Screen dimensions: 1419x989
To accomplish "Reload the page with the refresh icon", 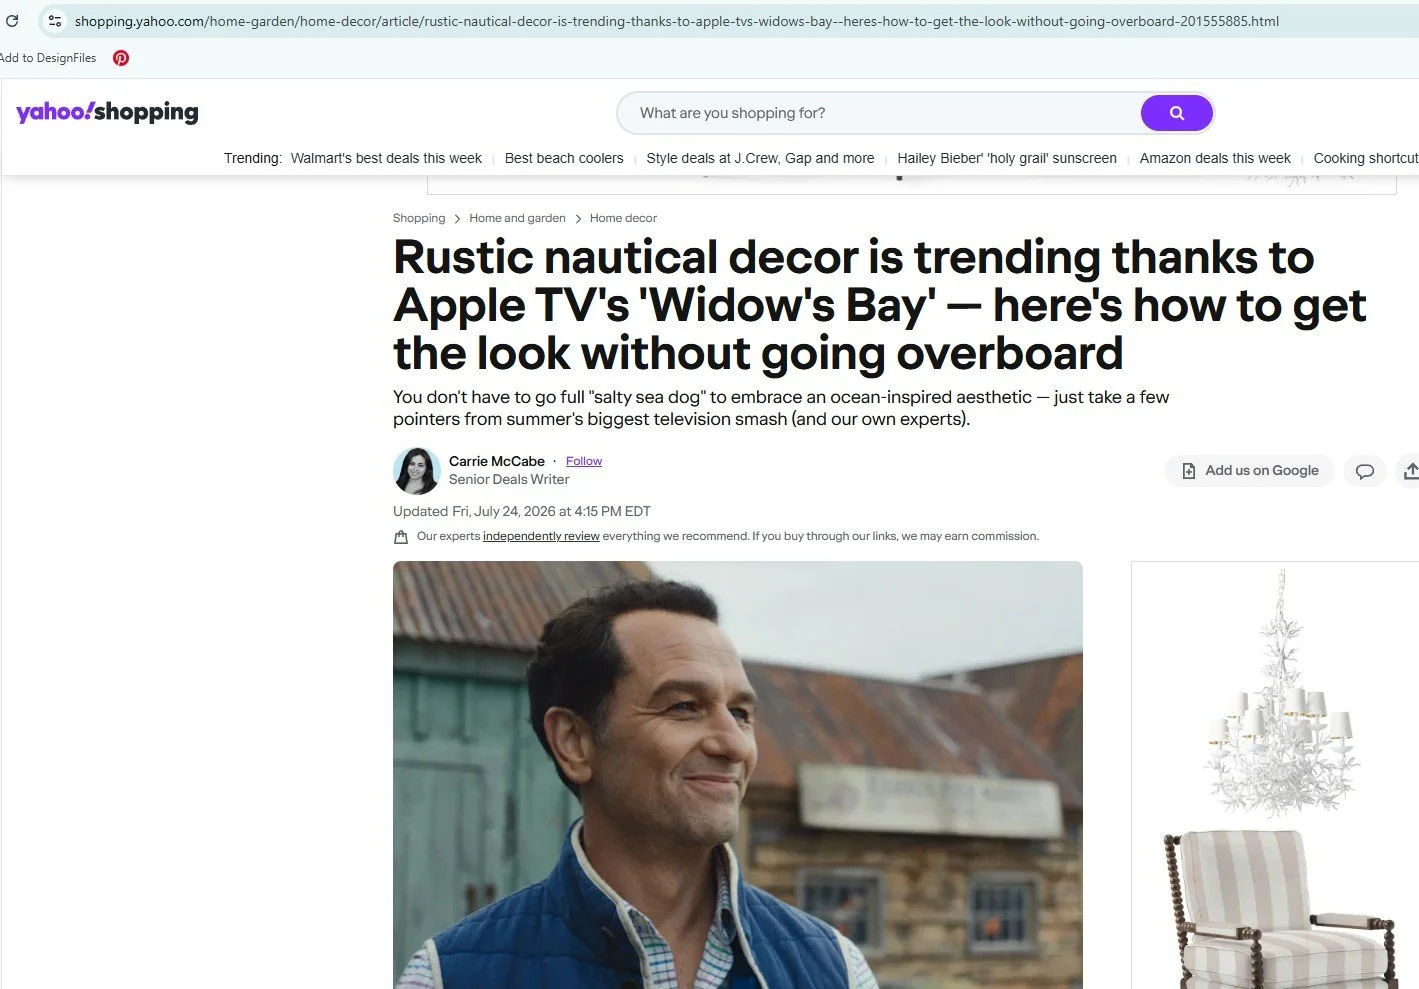I will pyautogui.click(x=12, y=20).
